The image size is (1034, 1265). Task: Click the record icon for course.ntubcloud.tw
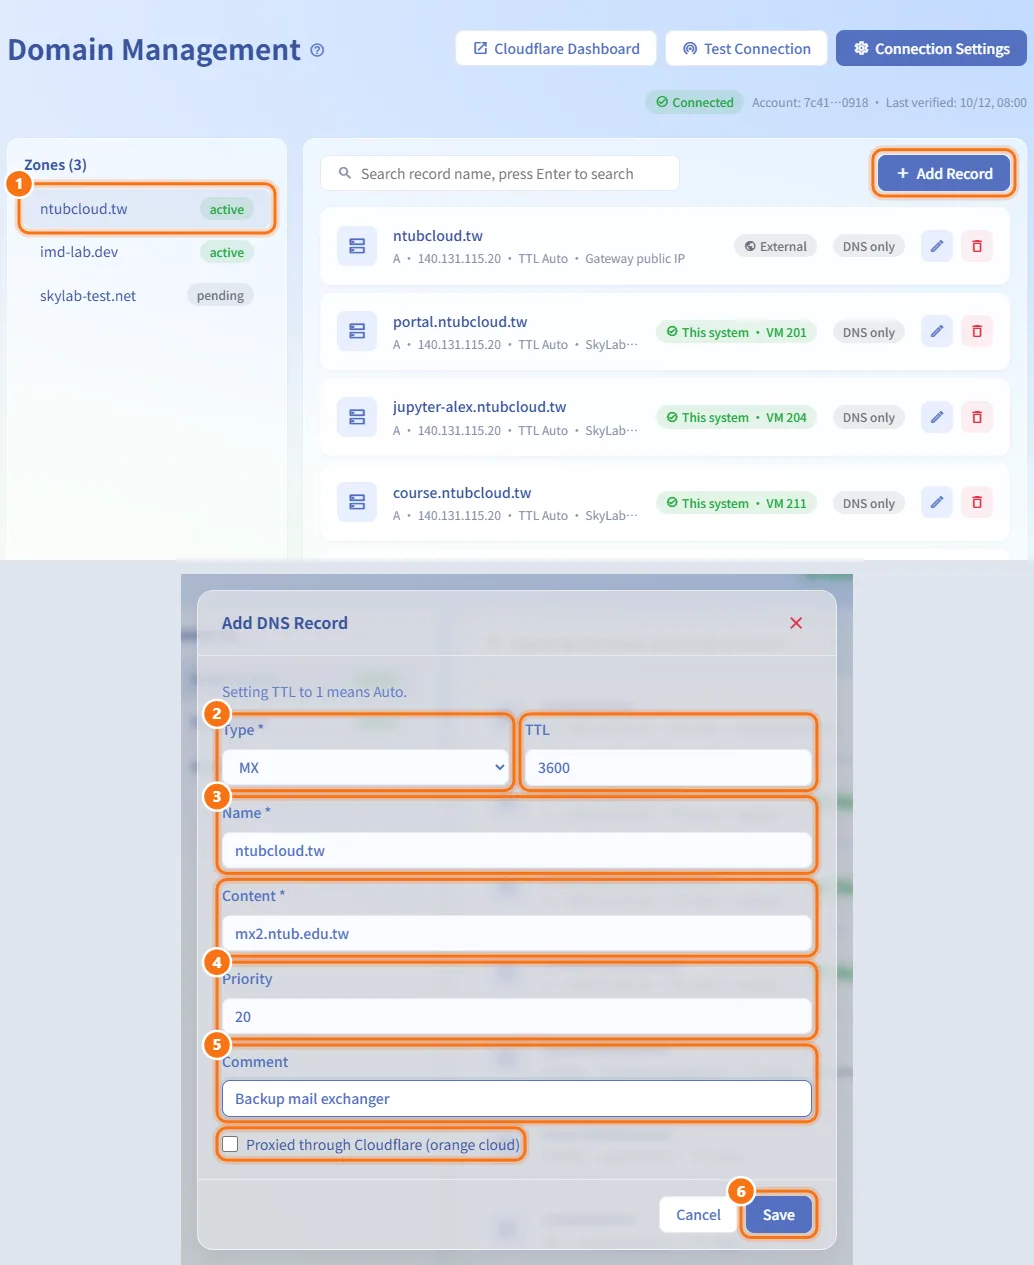[x=357, y=502]
